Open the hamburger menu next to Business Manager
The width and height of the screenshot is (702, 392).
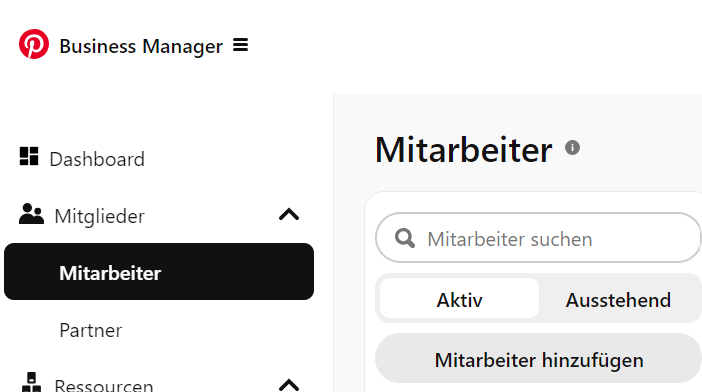pyautogui.click(x=240, y=45)
